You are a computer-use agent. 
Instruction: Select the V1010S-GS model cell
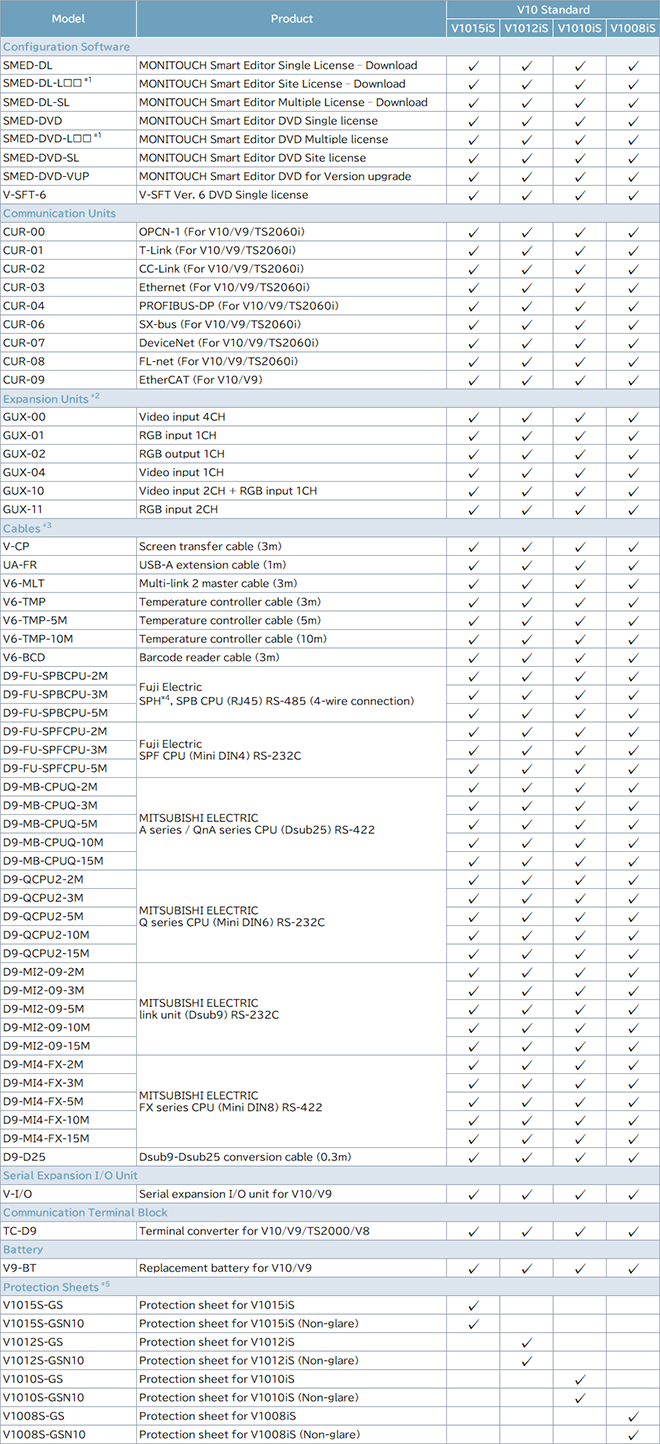(68, 1379)
